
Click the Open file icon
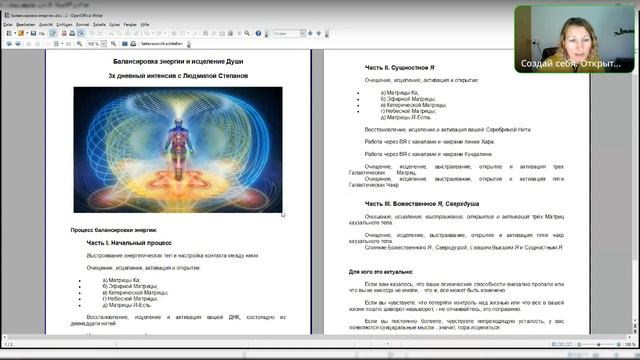coord(21,33)
